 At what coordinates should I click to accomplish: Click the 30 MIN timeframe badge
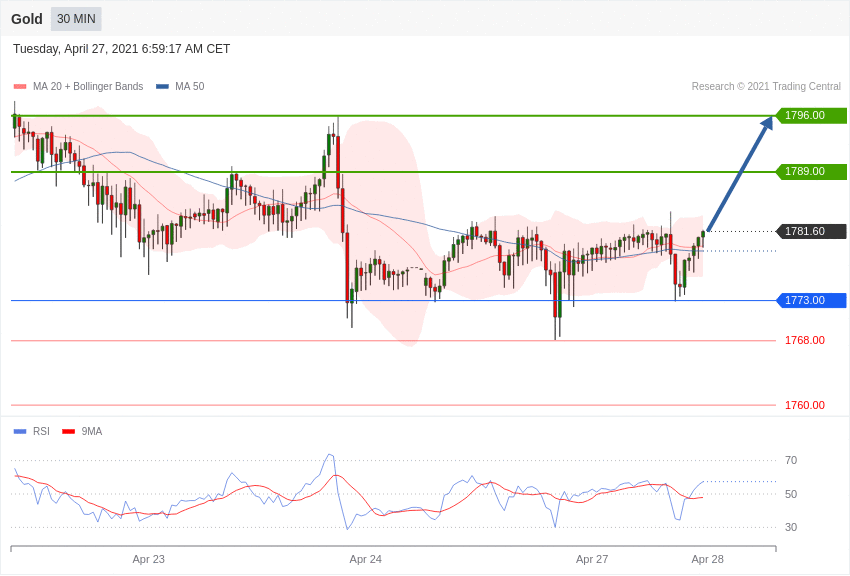(76, 19)
